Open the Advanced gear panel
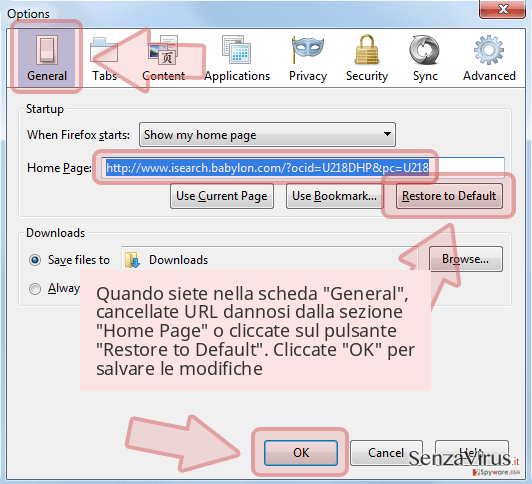This screenshot has height=484, width=532. coord(489,58)
